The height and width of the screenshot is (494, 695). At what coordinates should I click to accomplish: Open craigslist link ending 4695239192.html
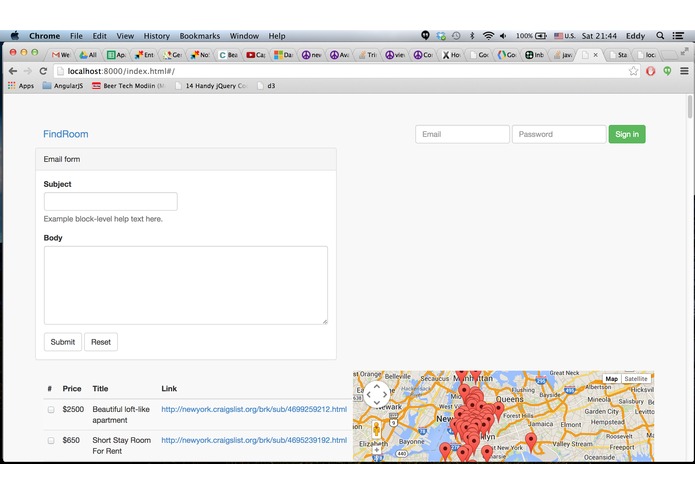254,440
